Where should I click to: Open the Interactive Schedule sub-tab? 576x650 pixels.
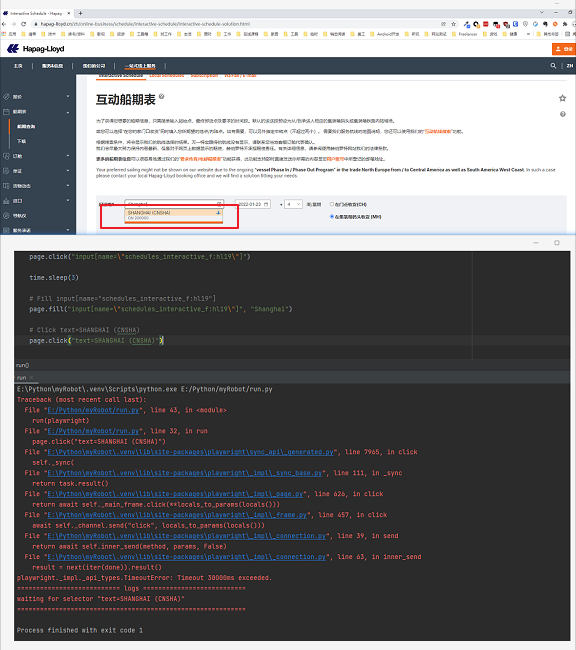[121, 76]
